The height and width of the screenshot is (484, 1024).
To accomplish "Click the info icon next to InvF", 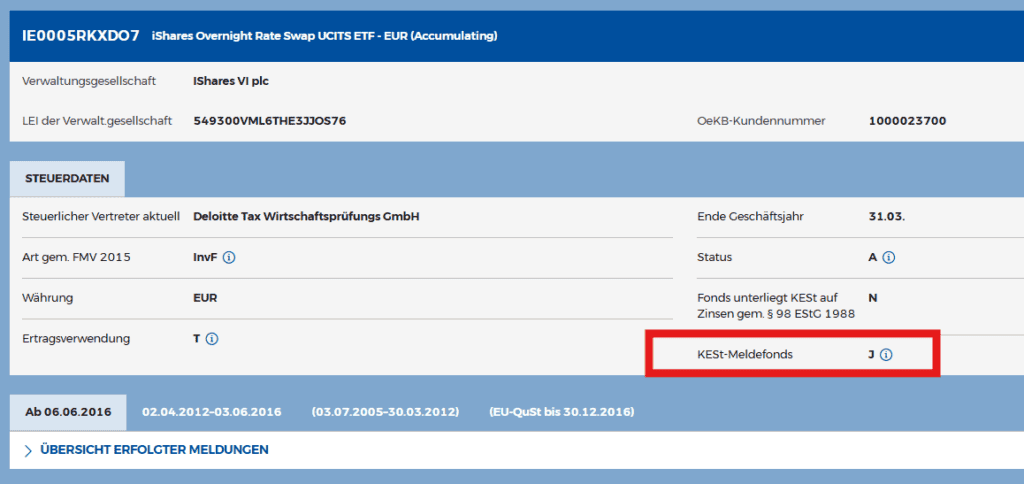I will tap(229, 258).
